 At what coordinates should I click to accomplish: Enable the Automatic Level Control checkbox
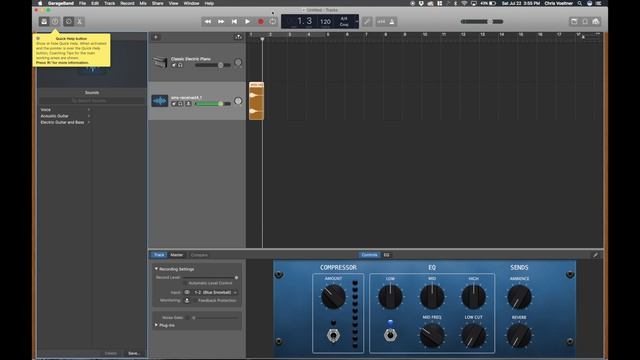pos(186,283)
